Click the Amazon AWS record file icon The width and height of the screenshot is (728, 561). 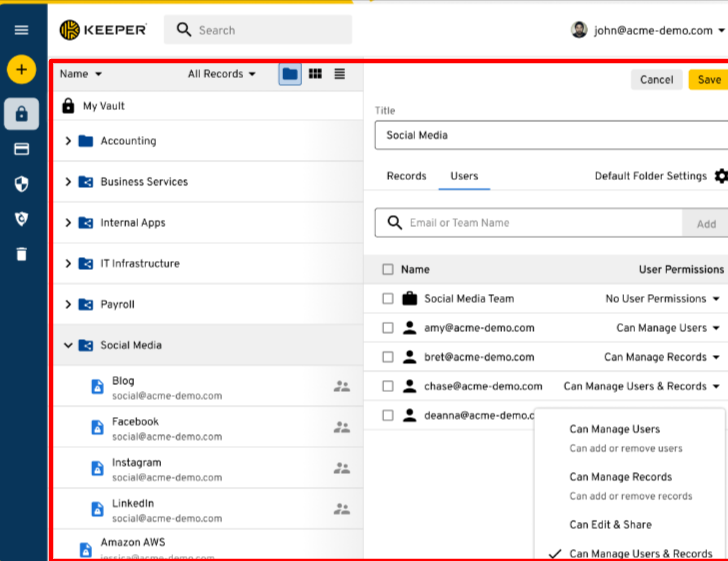86,550
